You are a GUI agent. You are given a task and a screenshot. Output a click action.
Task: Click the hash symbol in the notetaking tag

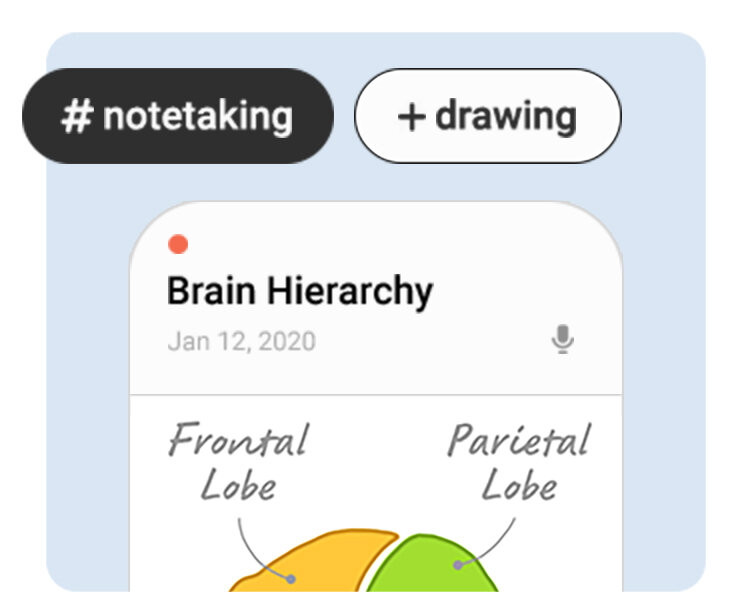[76, 117]
